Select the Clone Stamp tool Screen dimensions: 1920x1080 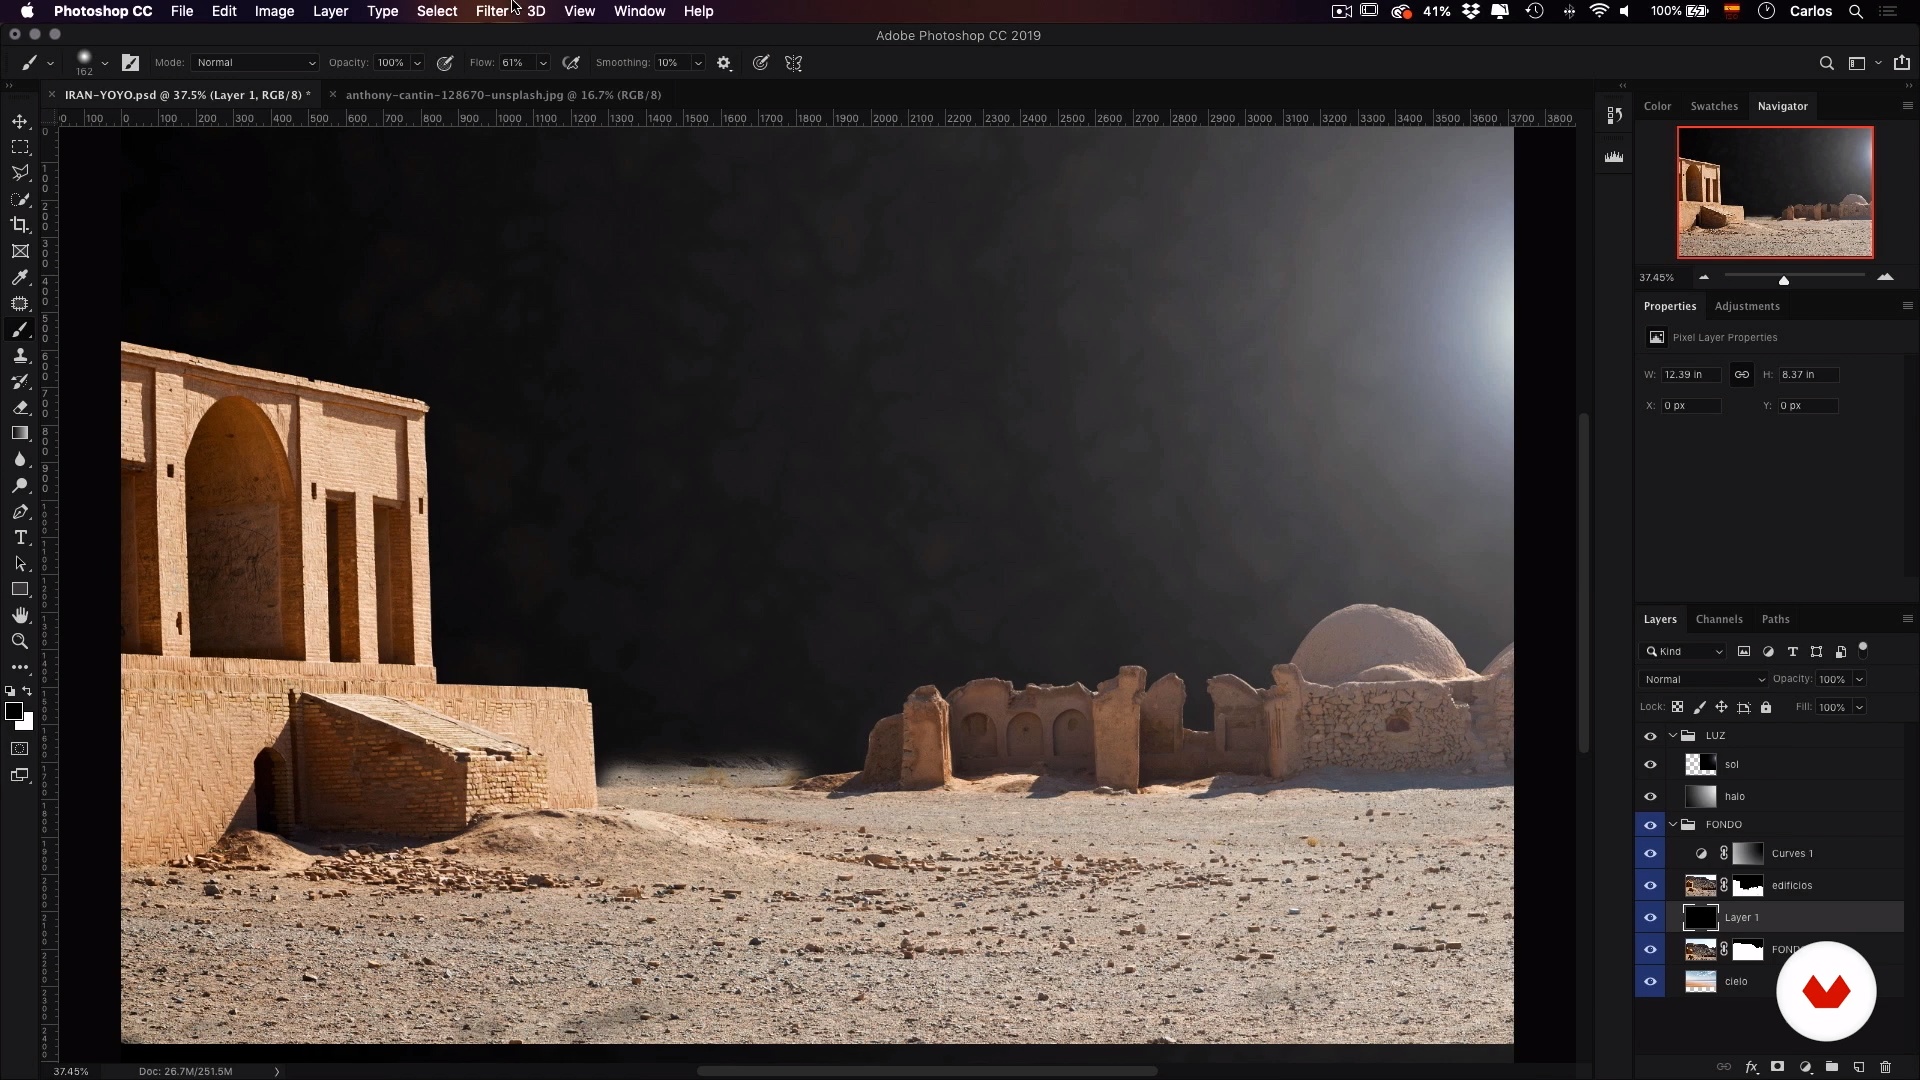pyautogui.click(x=20, y=356)
